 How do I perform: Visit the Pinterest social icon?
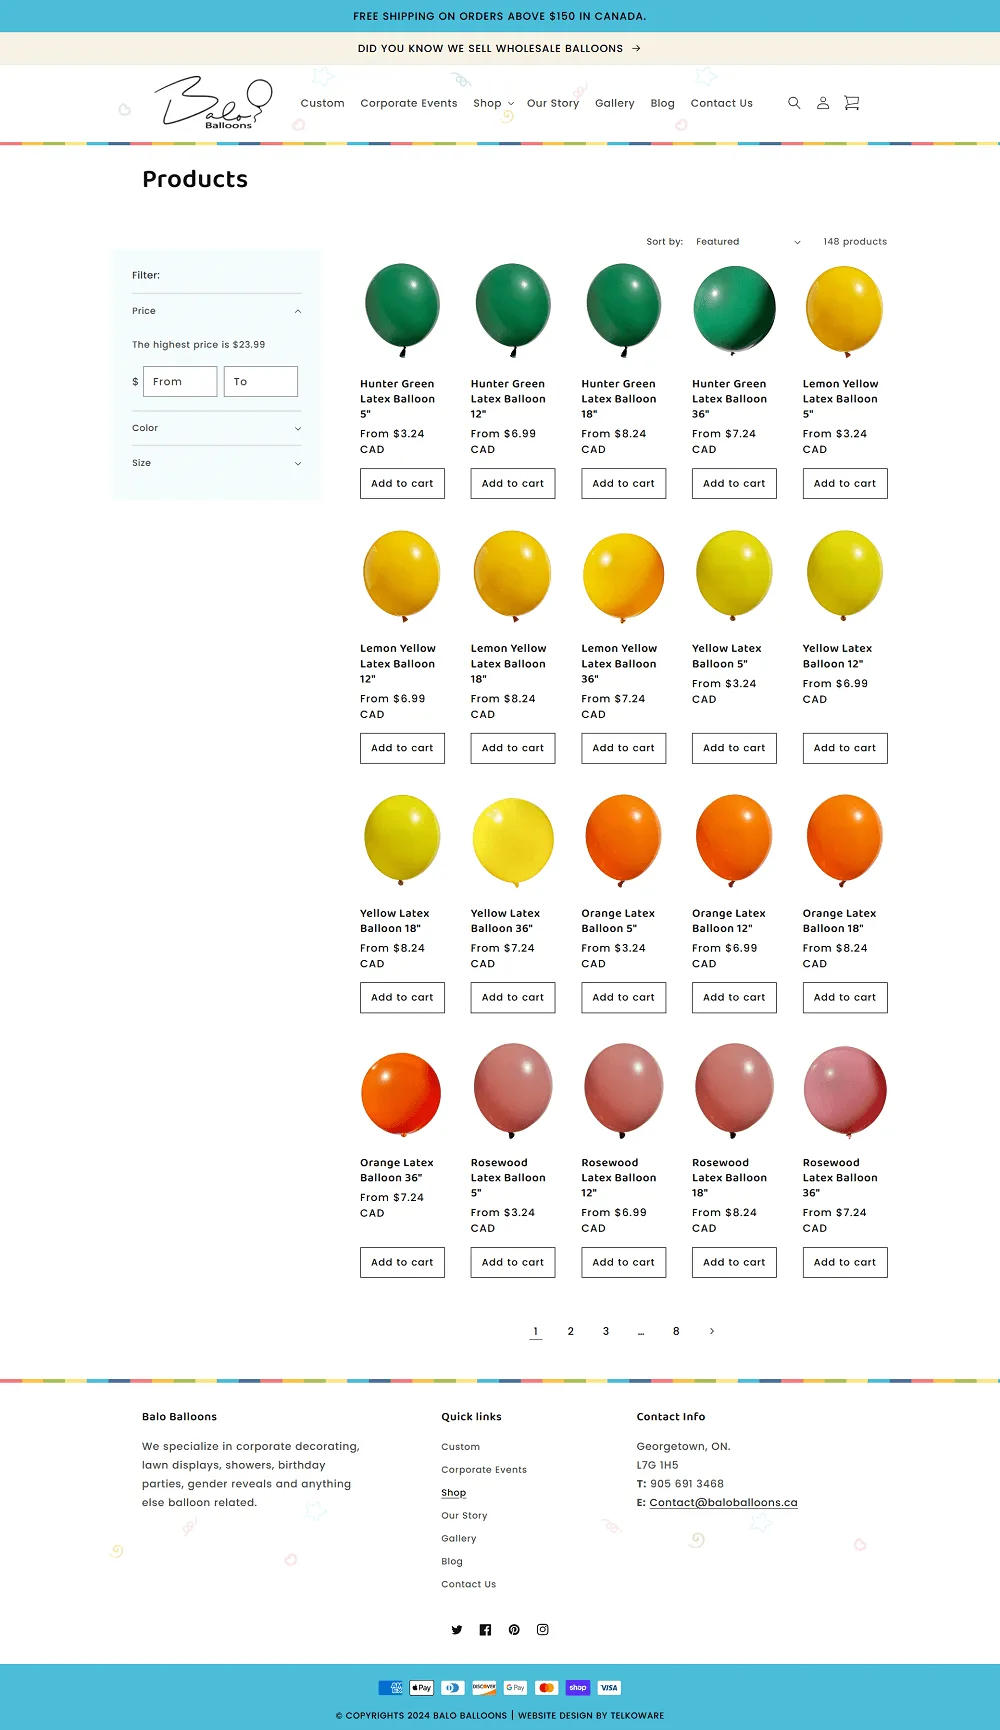[514, 1630]
